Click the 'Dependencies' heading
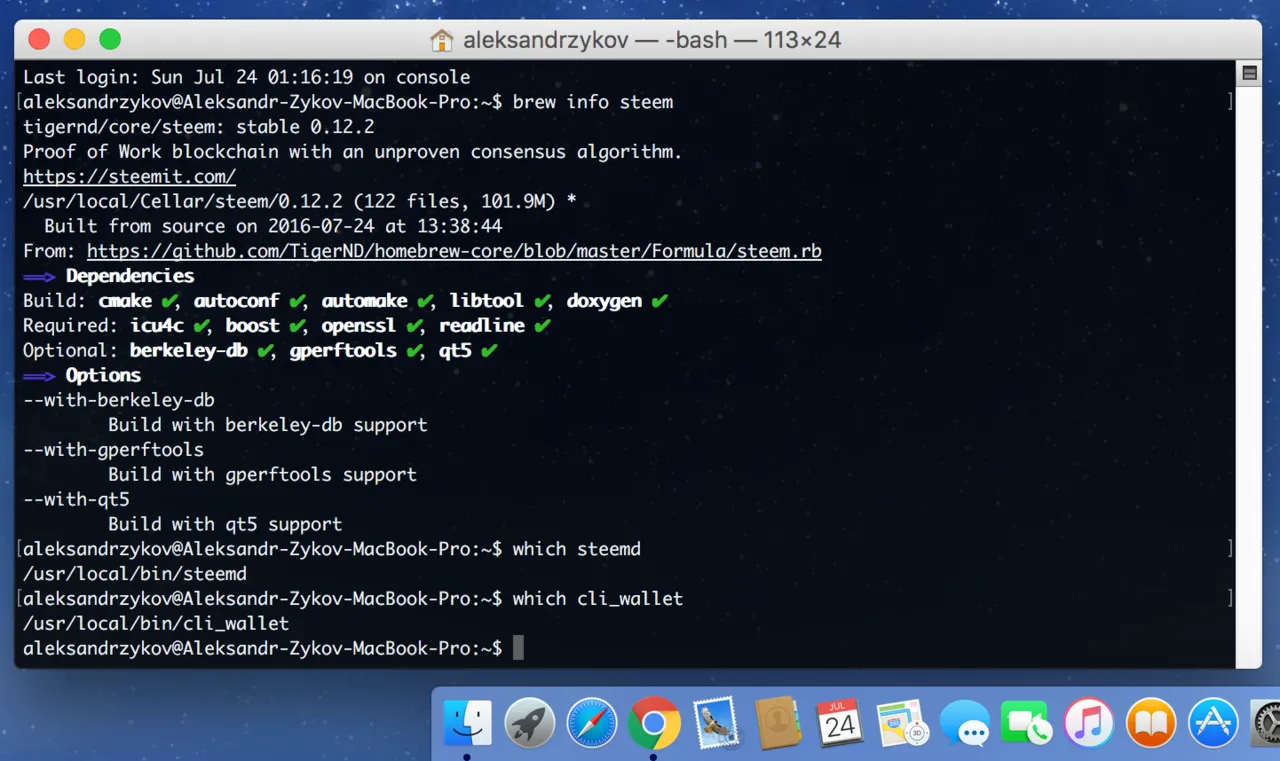The image size is (1280, 761). 130,276
